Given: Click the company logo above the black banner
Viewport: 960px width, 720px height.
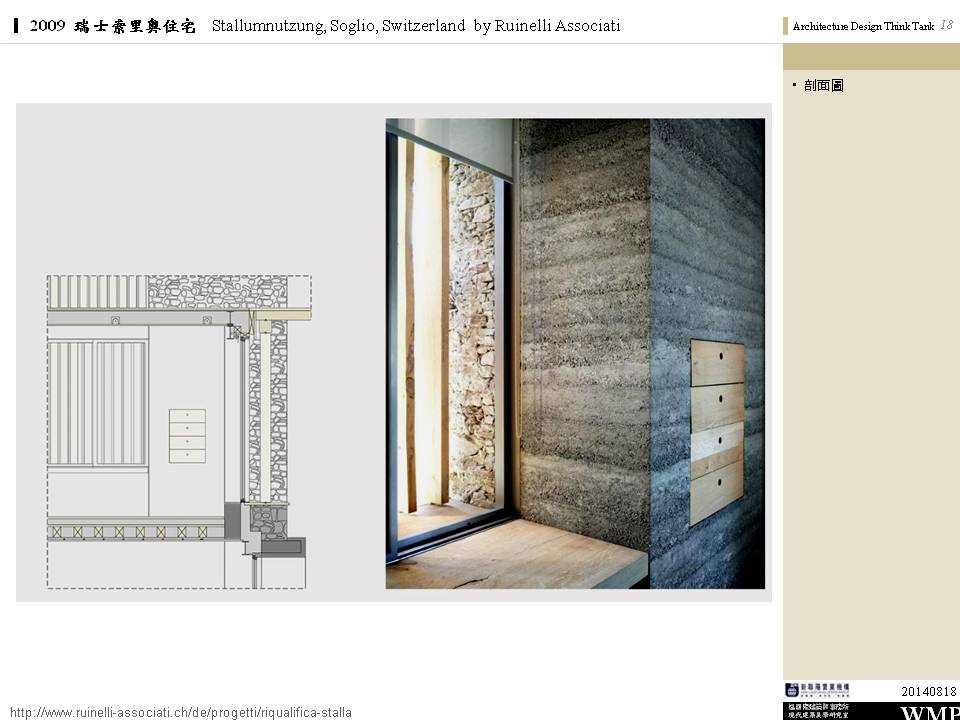Looking at the screenshot, I should point(817,690).
